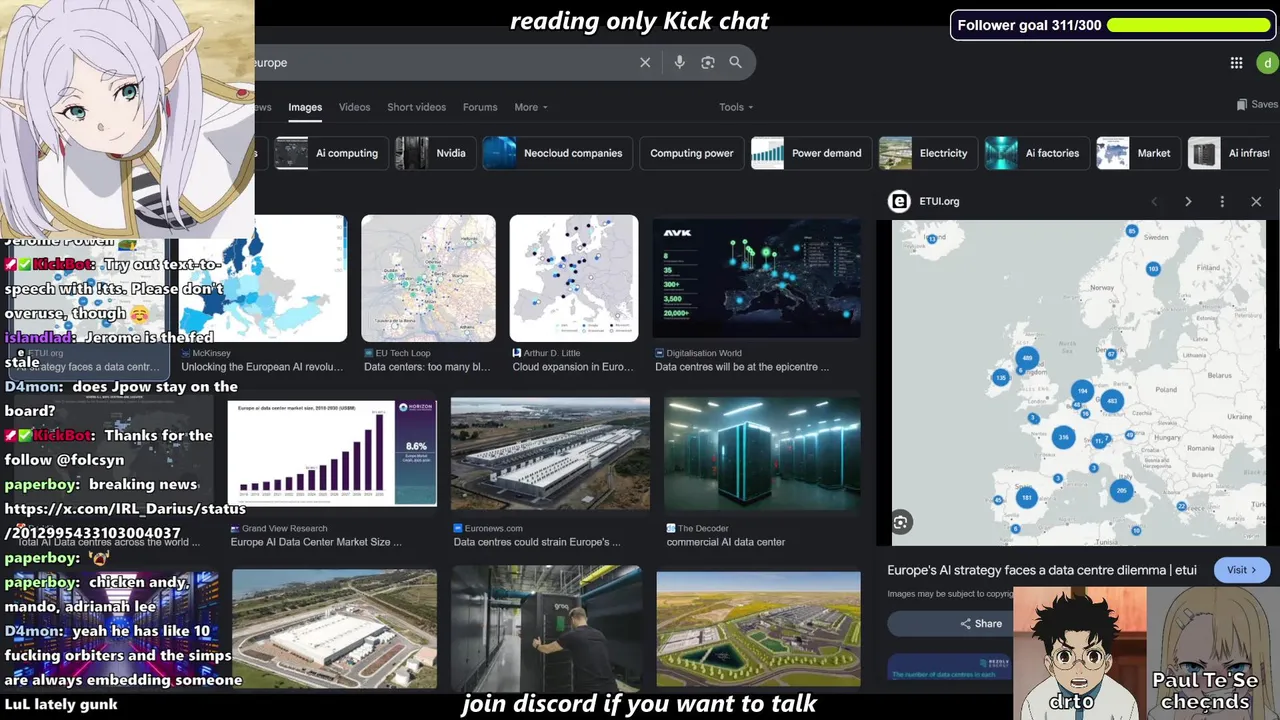Select the Neocloud companies filter chip
Screen dimensions: 1280x720
pyautogui.click(x=556, y=153)
